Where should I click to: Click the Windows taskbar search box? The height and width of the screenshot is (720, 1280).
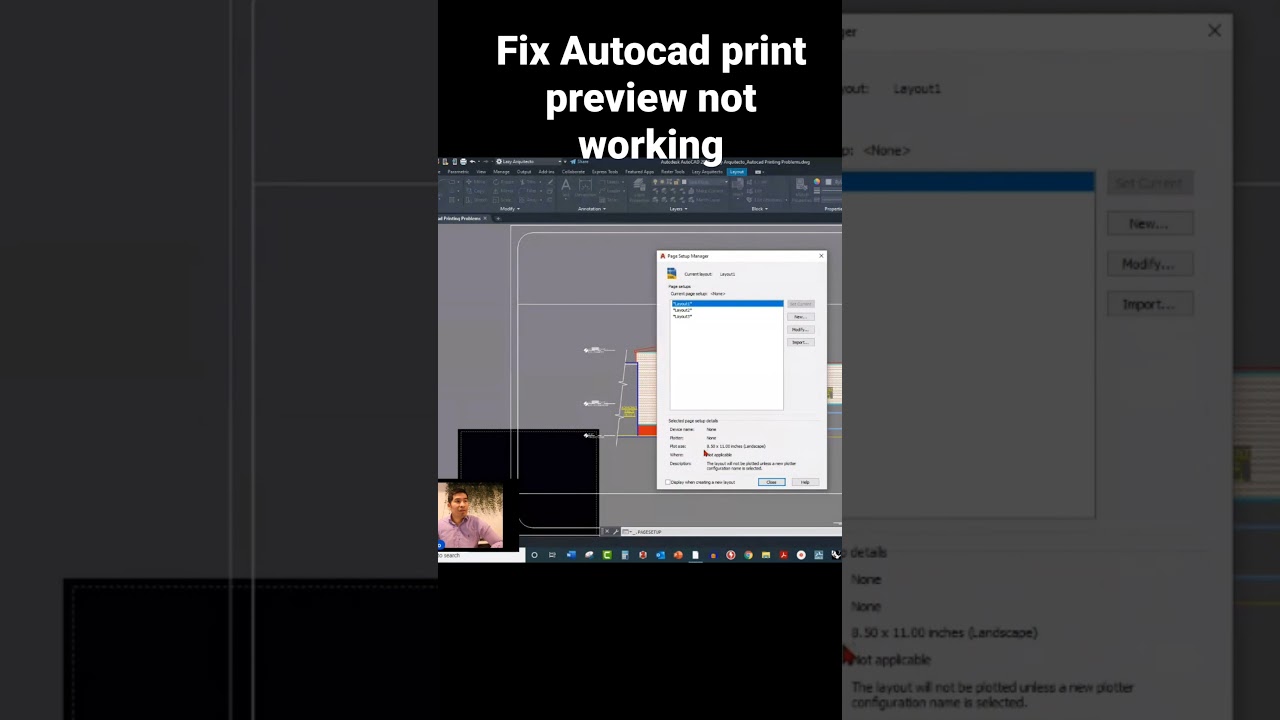[x=481, y=555]
